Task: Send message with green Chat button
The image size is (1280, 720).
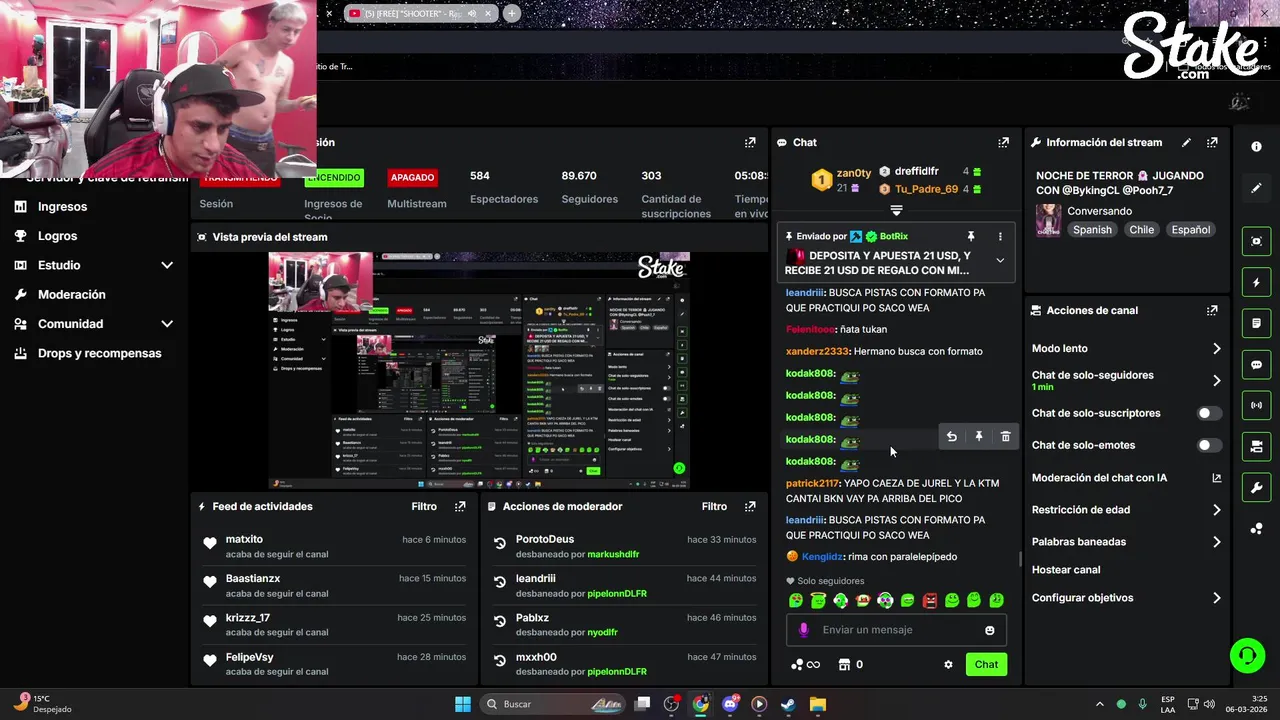Action: [x=986, y=665]
